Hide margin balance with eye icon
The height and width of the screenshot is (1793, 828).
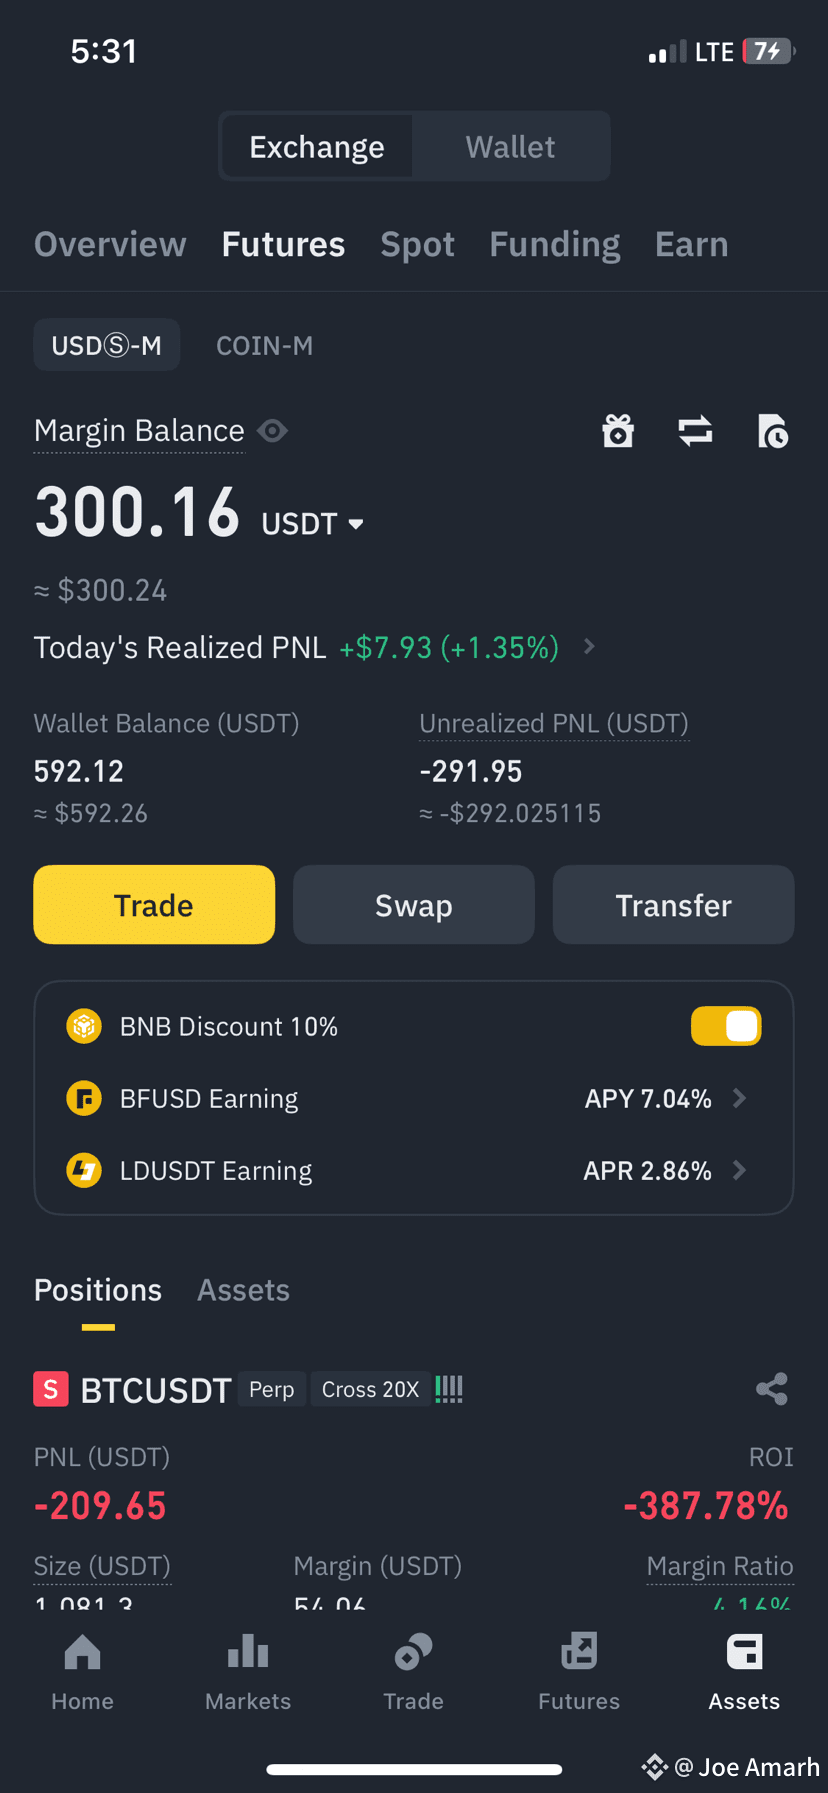272,431
